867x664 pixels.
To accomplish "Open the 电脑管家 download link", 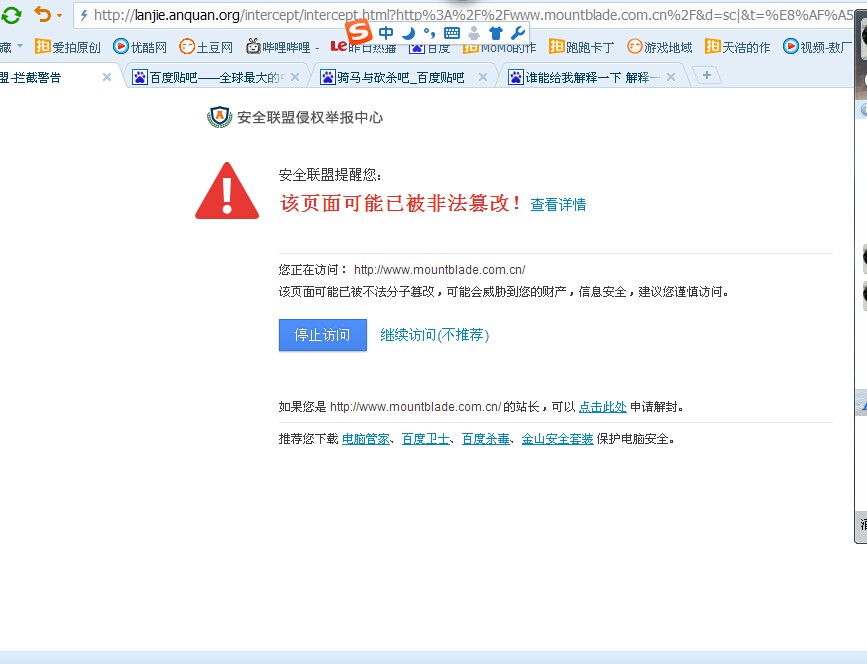I will pos(365,439).
